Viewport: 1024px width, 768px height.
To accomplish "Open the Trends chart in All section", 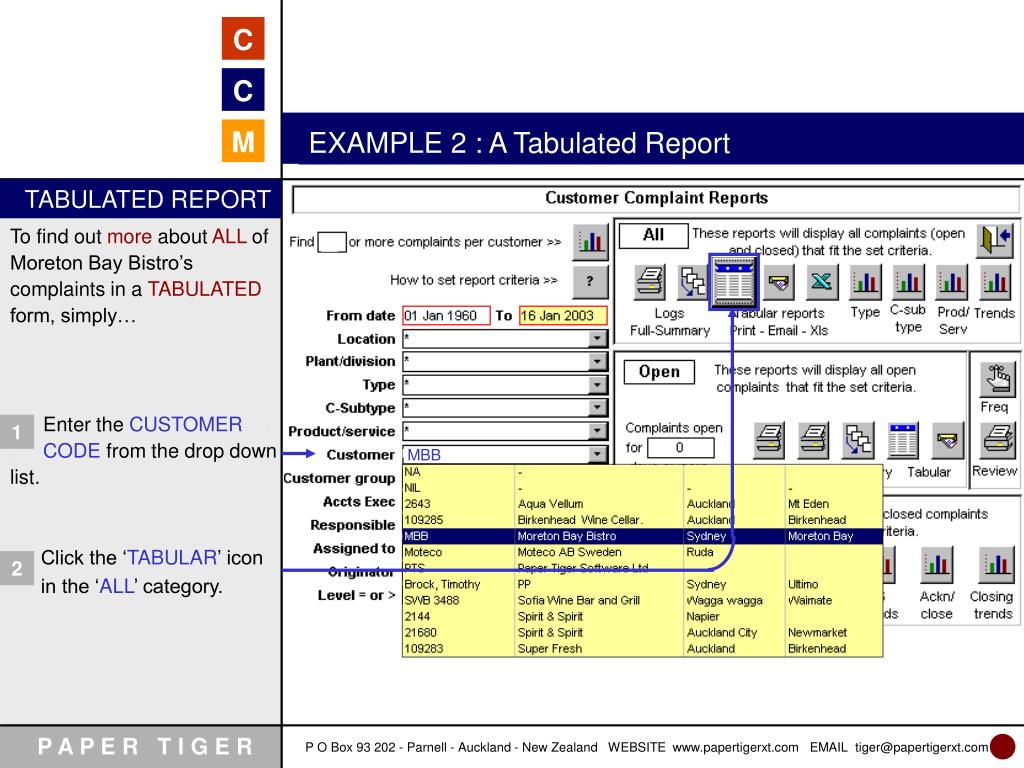I will [995, 282].
